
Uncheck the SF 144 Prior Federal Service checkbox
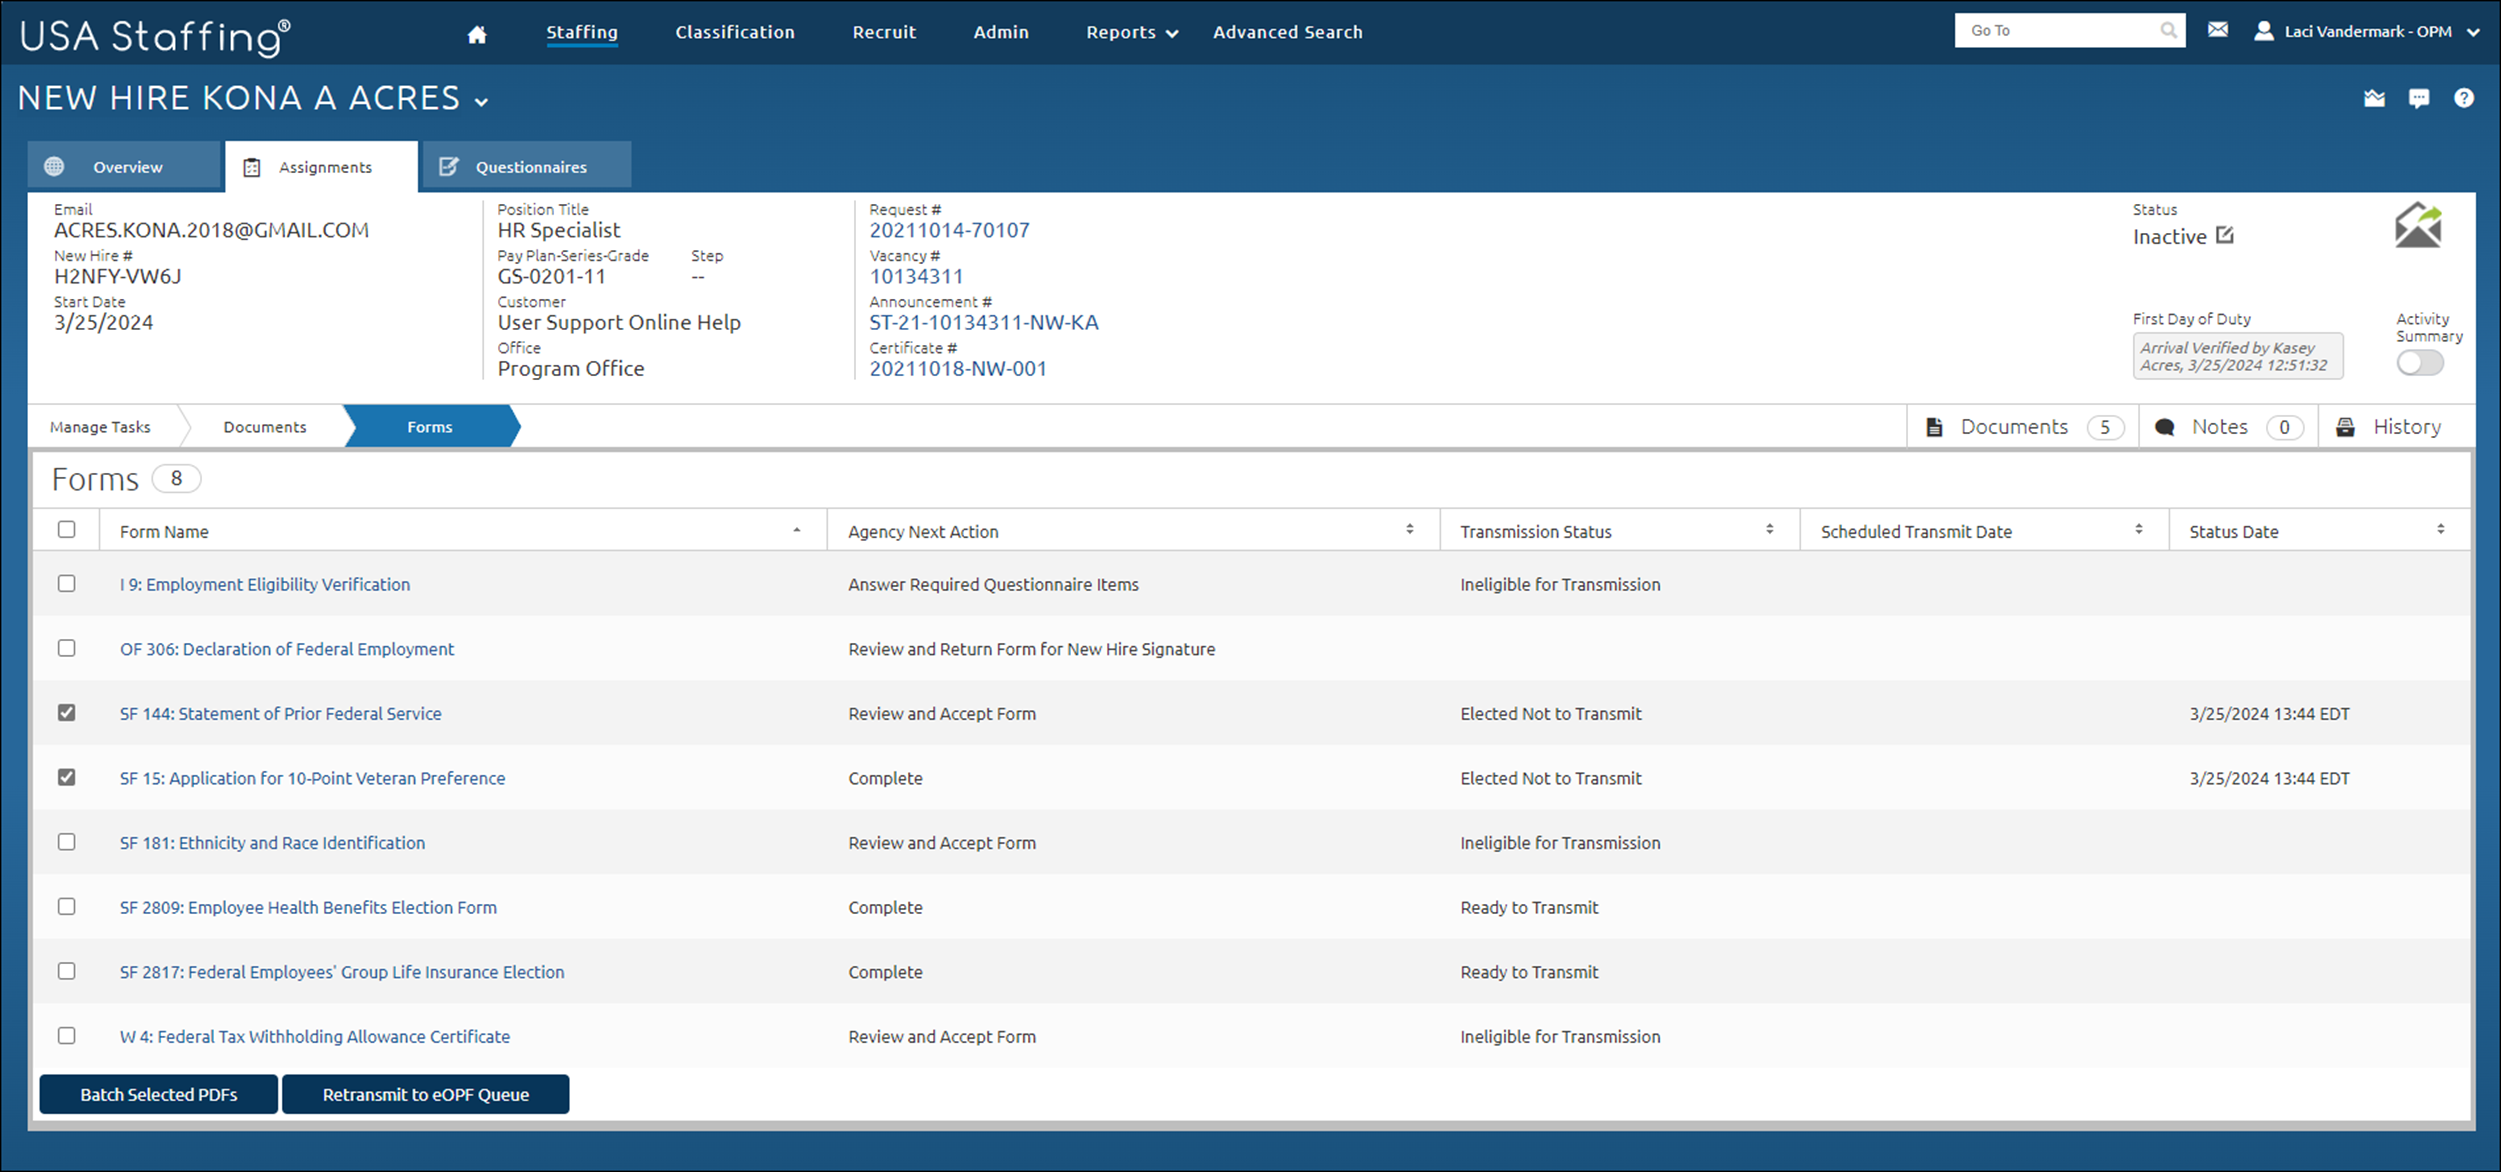coord(67,712)
